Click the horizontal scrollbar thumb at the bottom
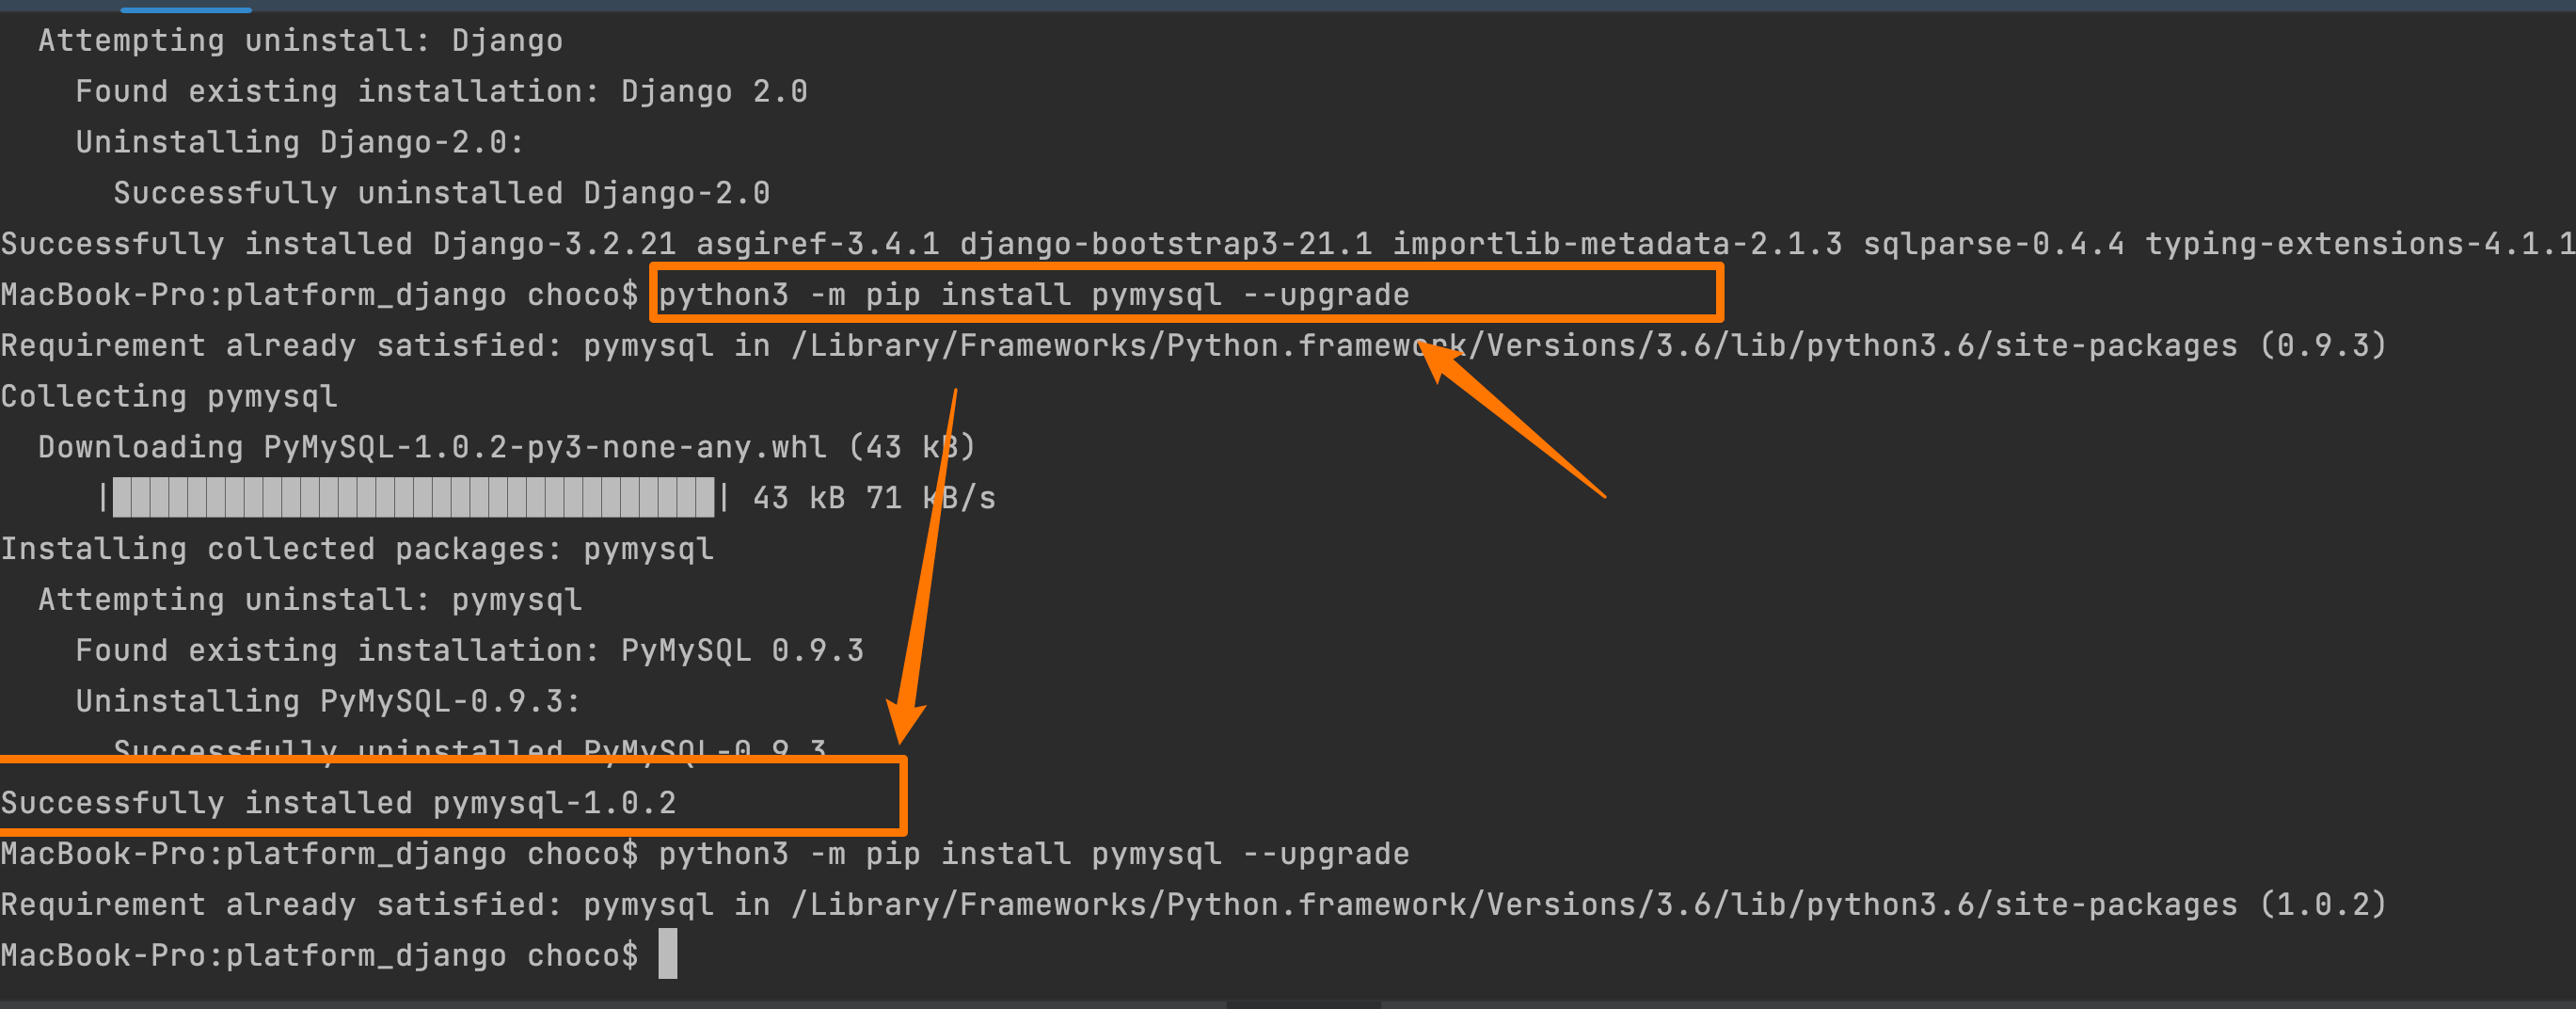 click(1303, 1004)
